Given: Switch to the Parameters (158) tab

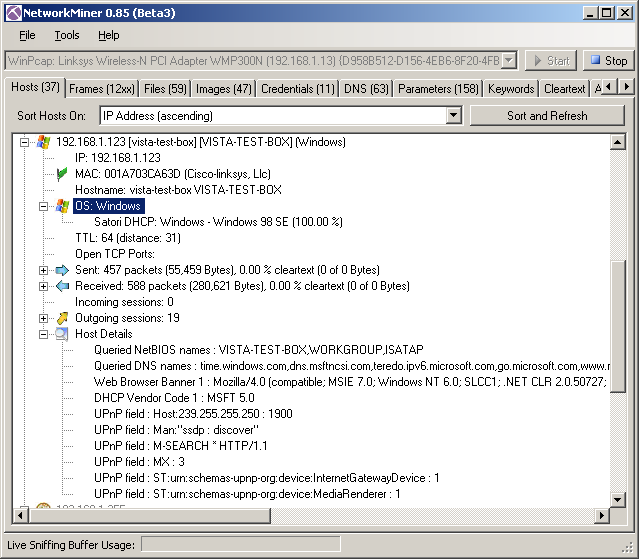Looking at the screenshot, I should click(x=438, y=89).
